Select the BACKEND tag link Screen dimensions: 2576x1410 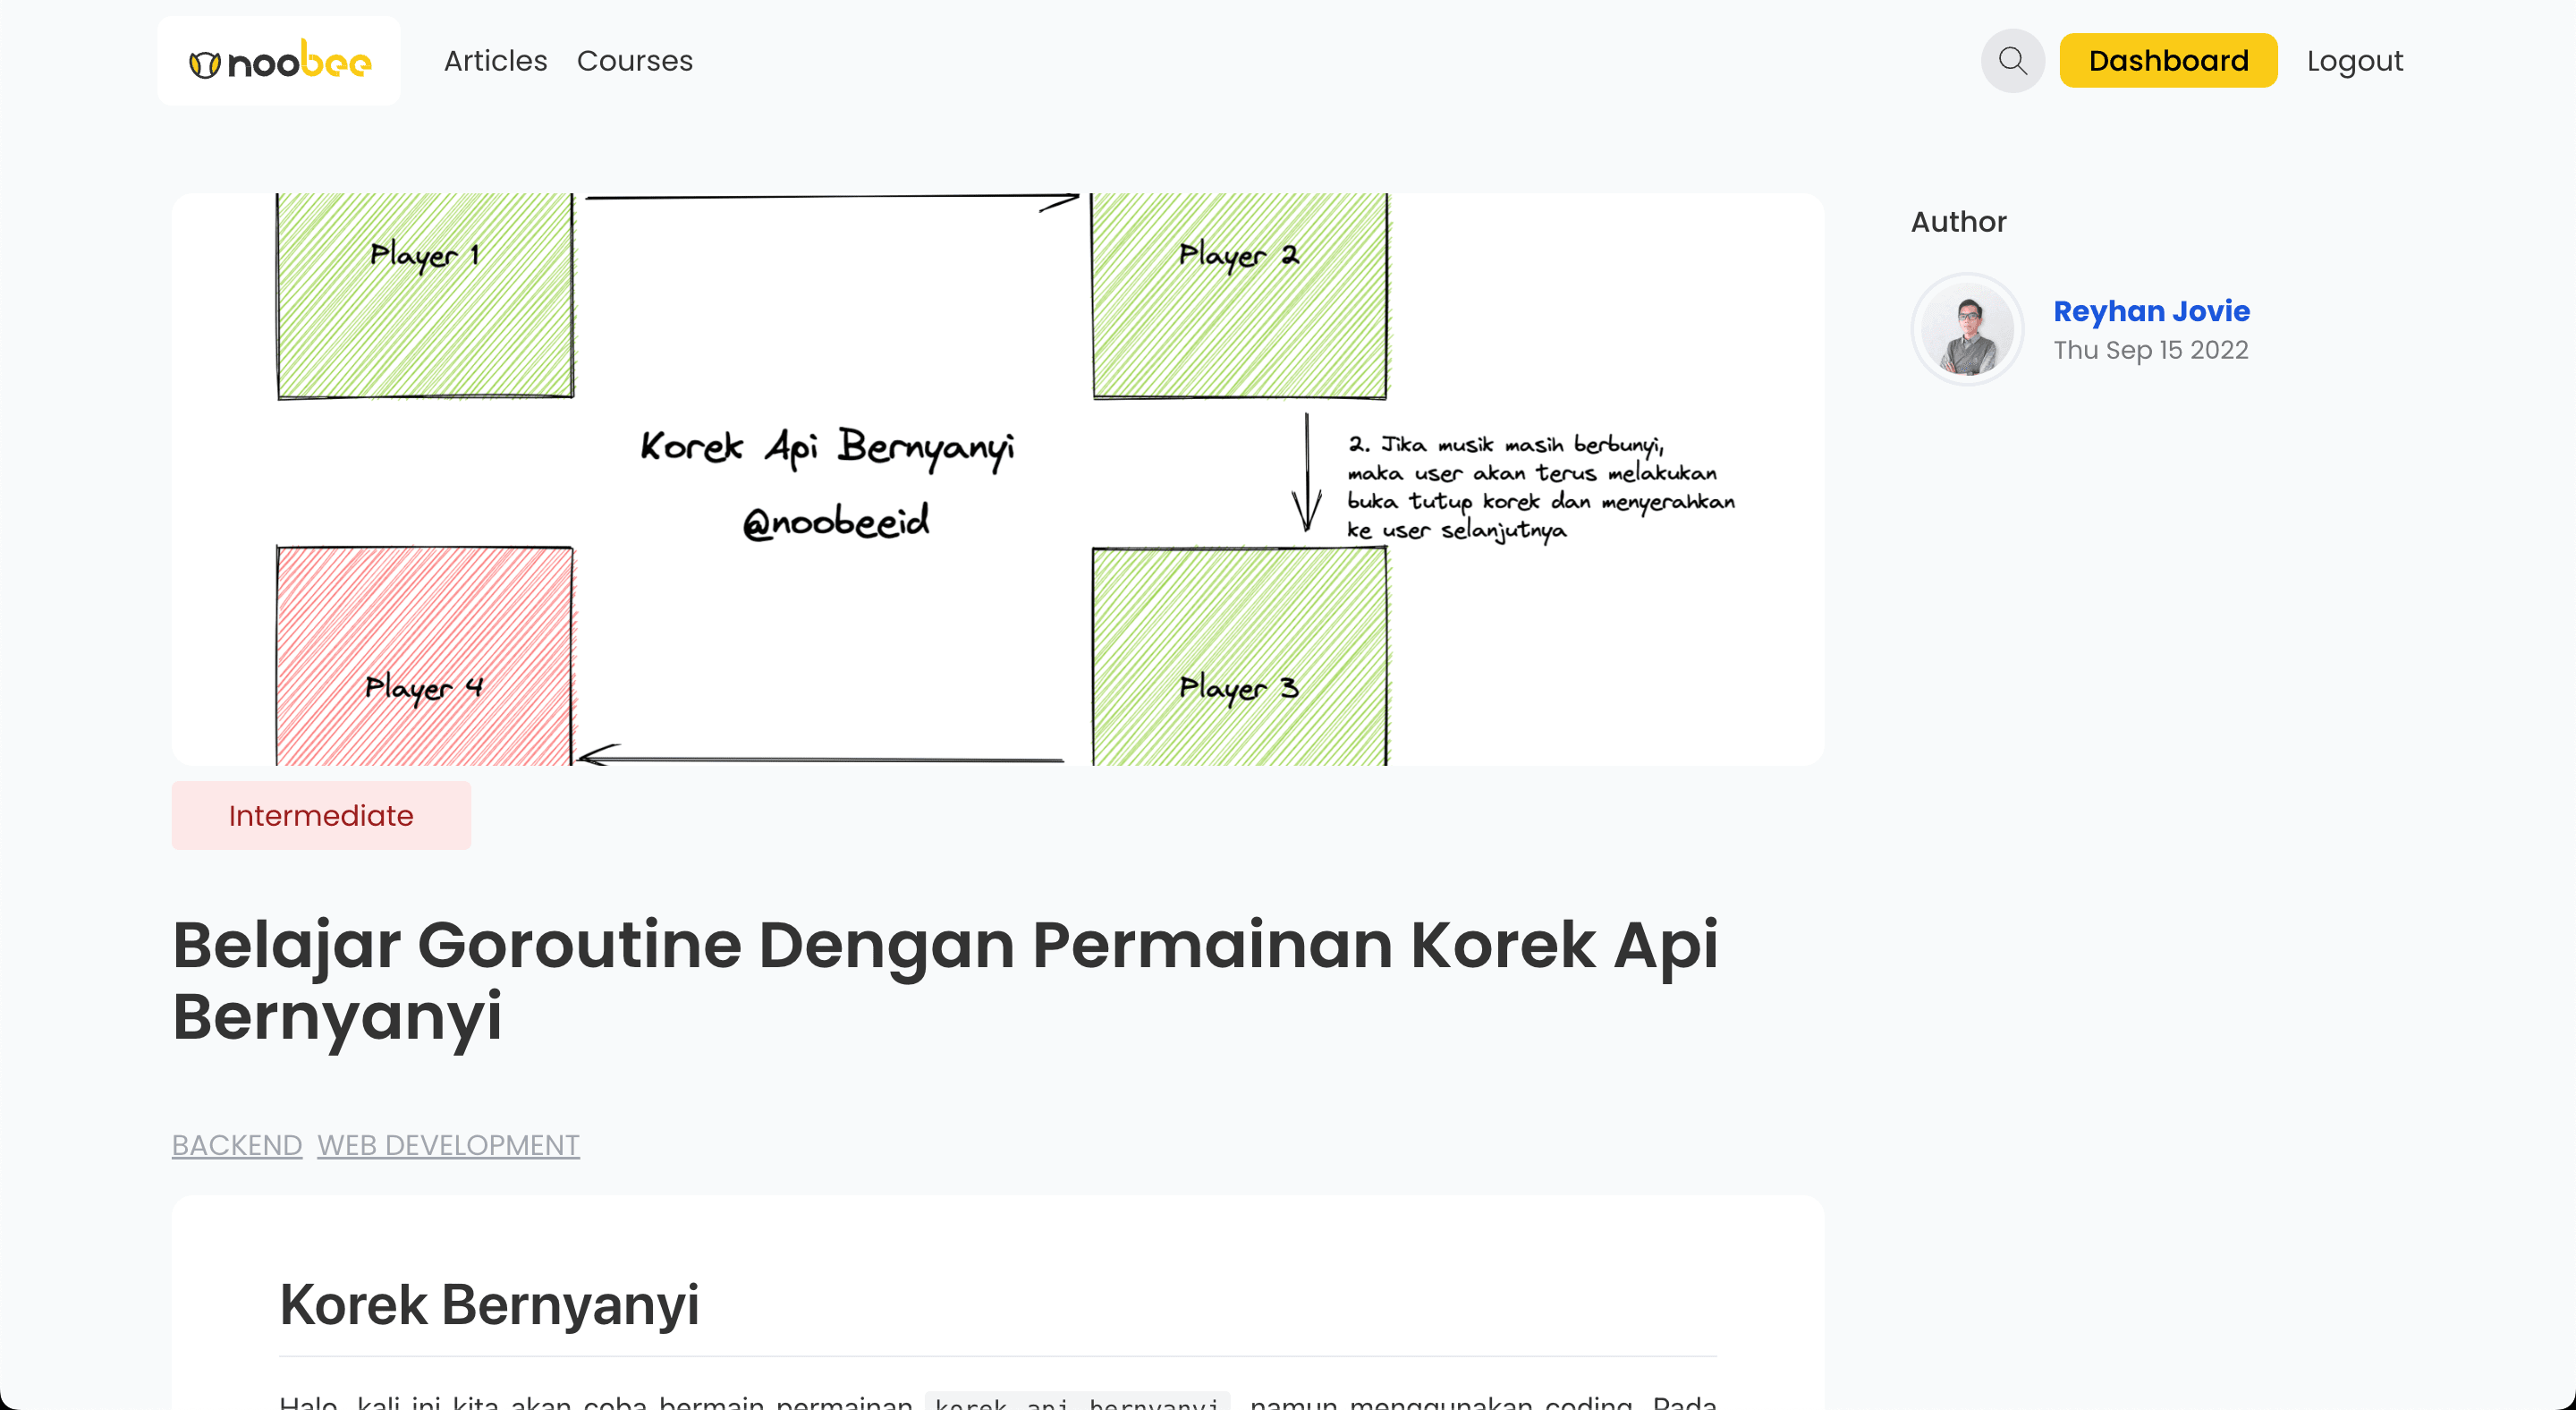(x=237, y=1145)
